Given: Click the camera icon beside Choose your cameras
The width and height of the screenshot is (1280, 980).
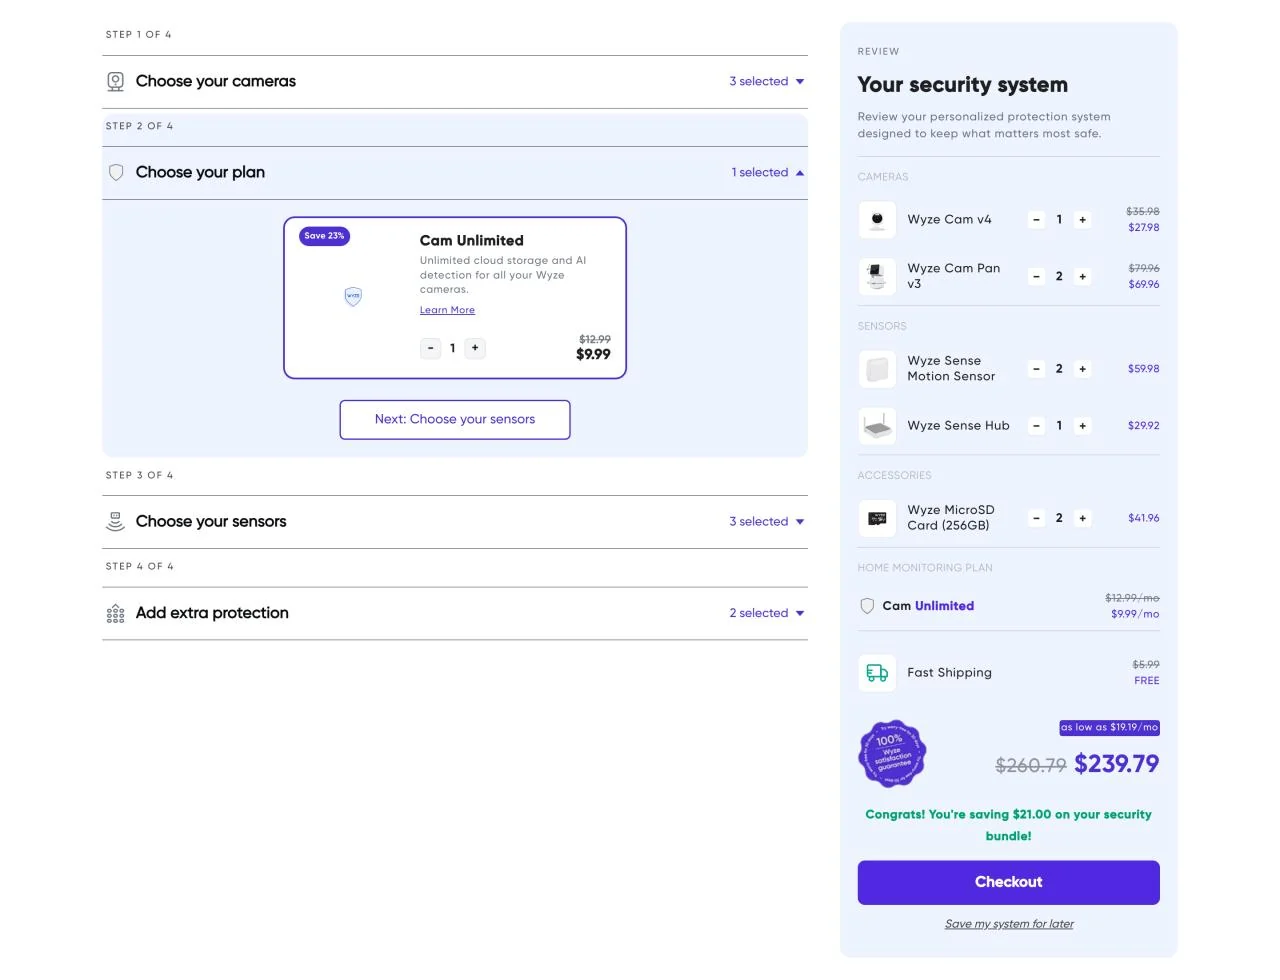Looking at the screenshot, I should coord(116,82).
